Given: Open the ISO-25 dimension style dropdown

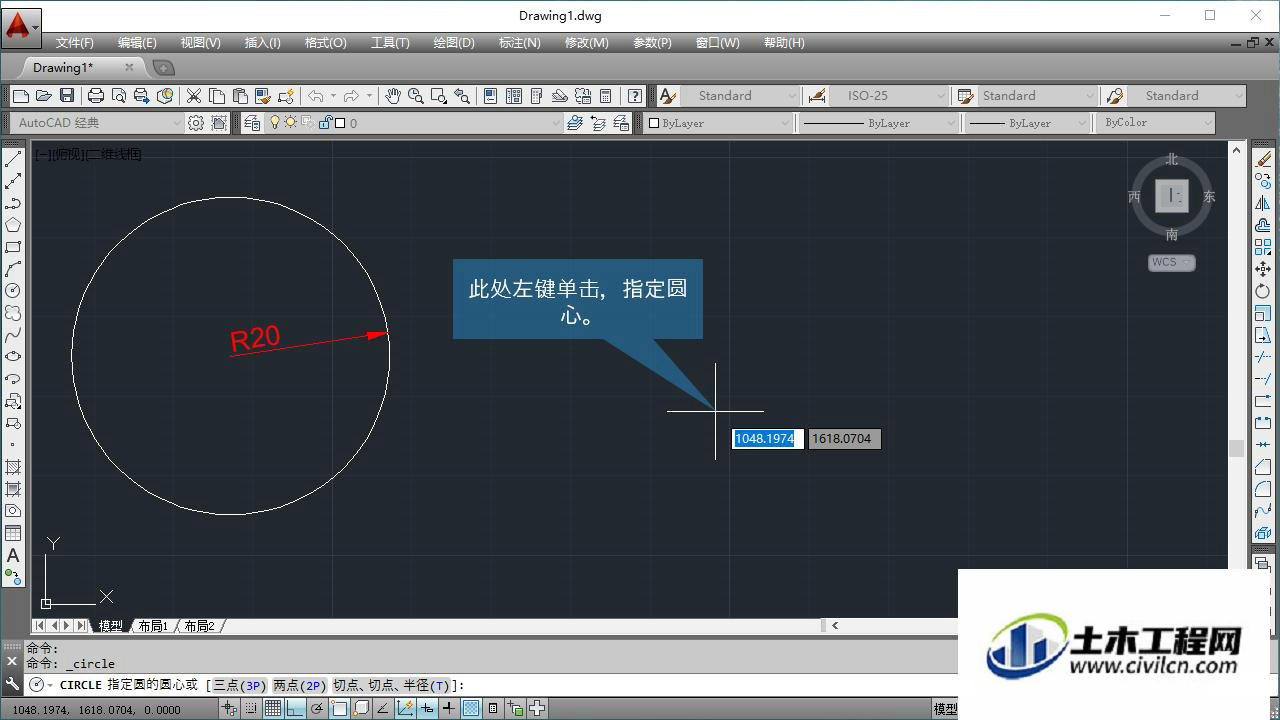Looking at the screenshot, I should pyautogui.click(x=889, y=96).
